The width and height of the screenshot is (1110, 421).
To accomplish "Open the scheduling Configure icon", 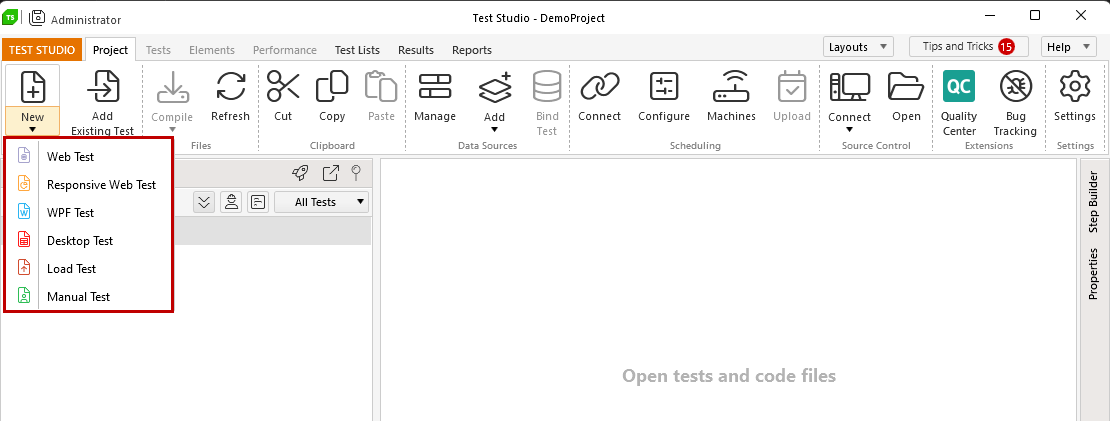I will pyautogui.click(x=664, y=86).
